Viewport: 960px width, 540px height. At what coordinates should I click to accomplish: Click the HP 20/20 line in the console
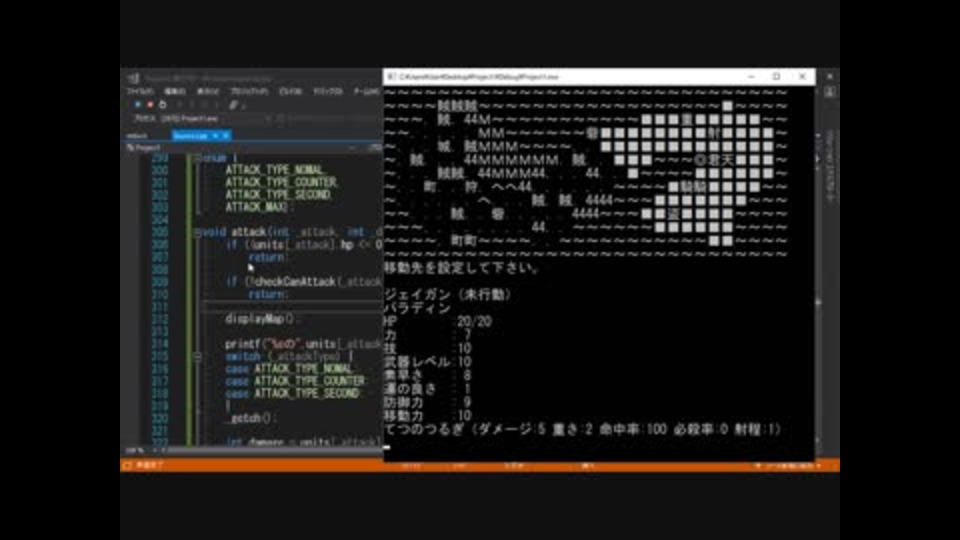[438, 321]
